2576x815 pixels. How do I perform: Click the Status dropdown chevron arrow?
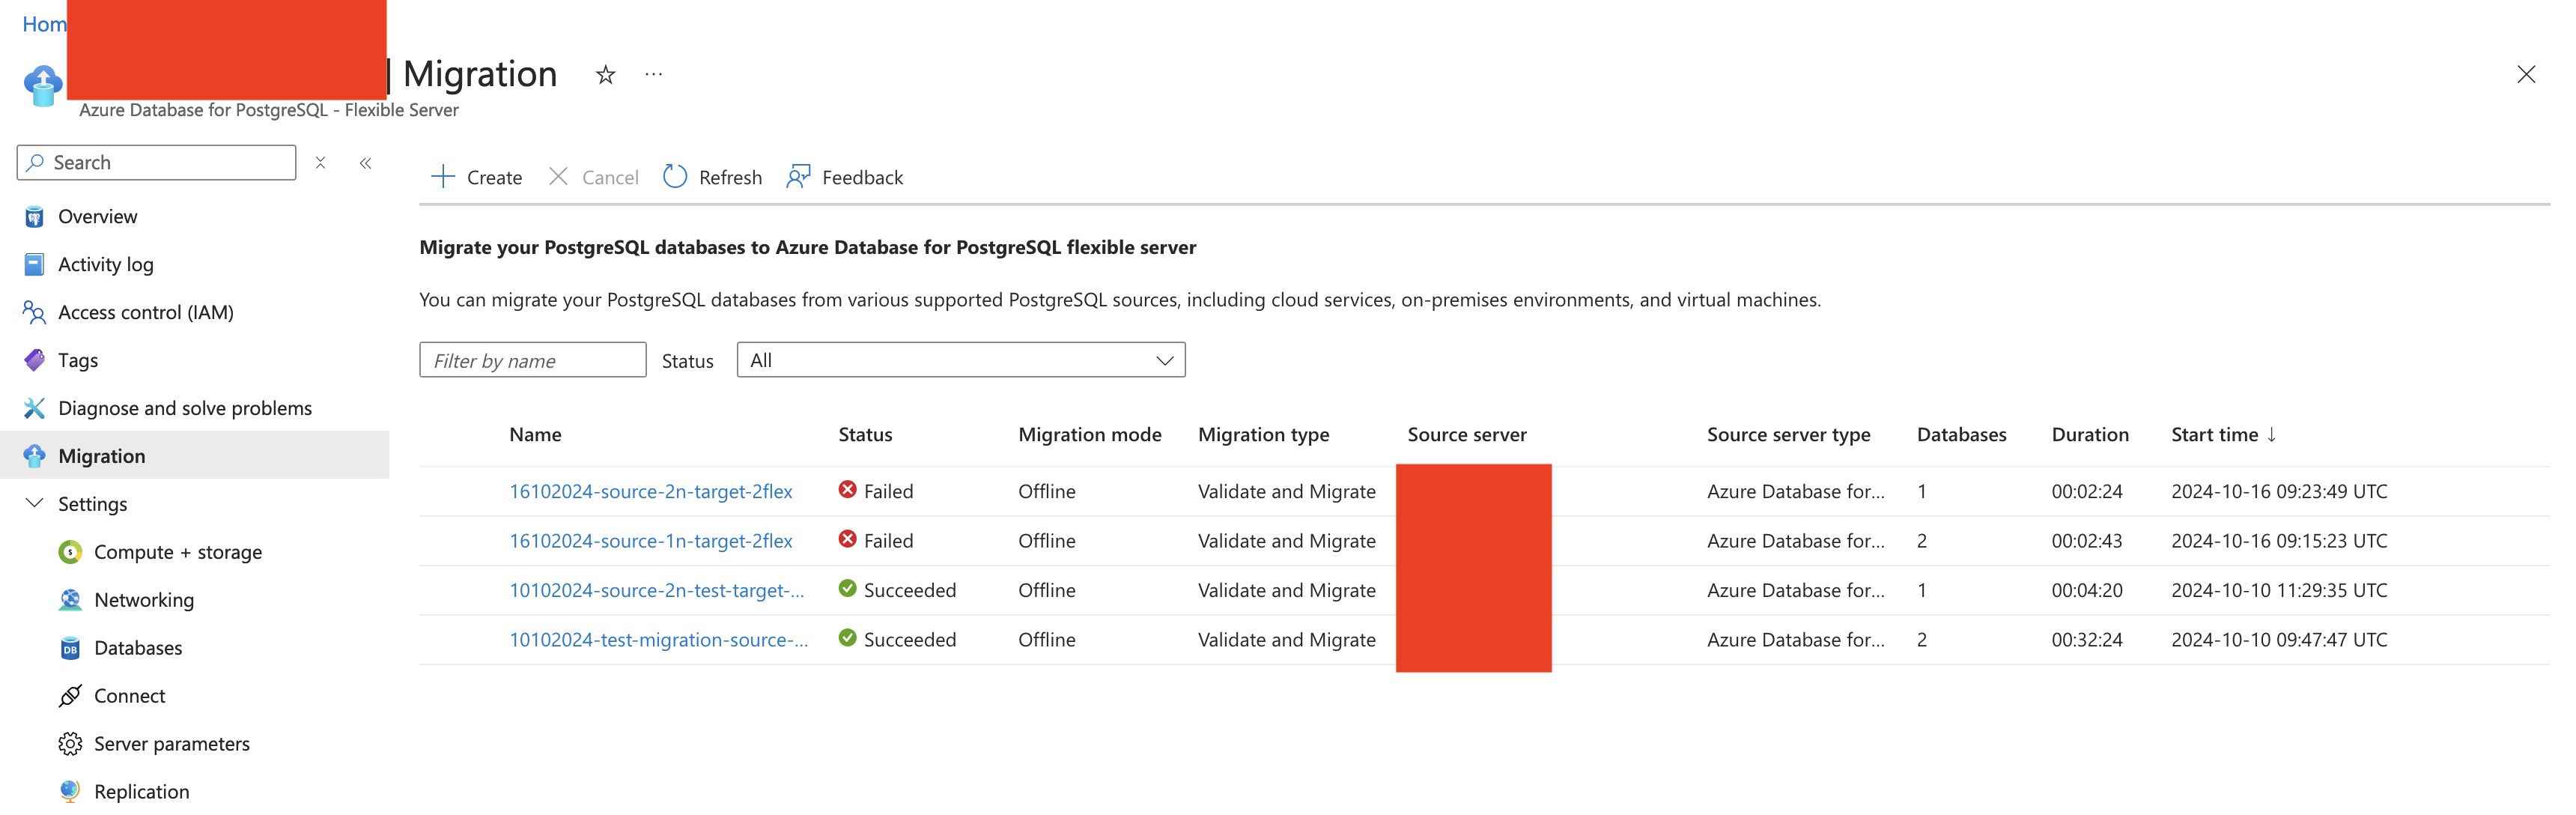click(1164, 360)
